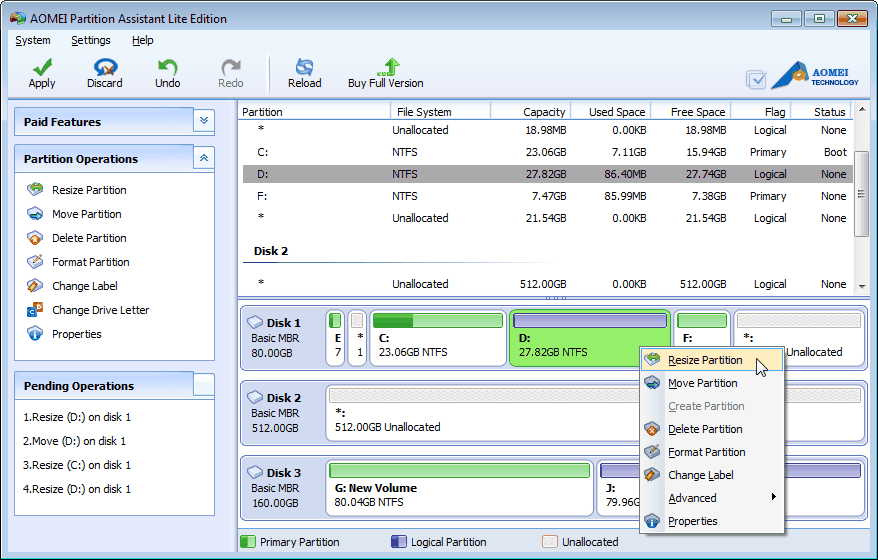
Task: Open the Help menu
Action: (142, 40)
